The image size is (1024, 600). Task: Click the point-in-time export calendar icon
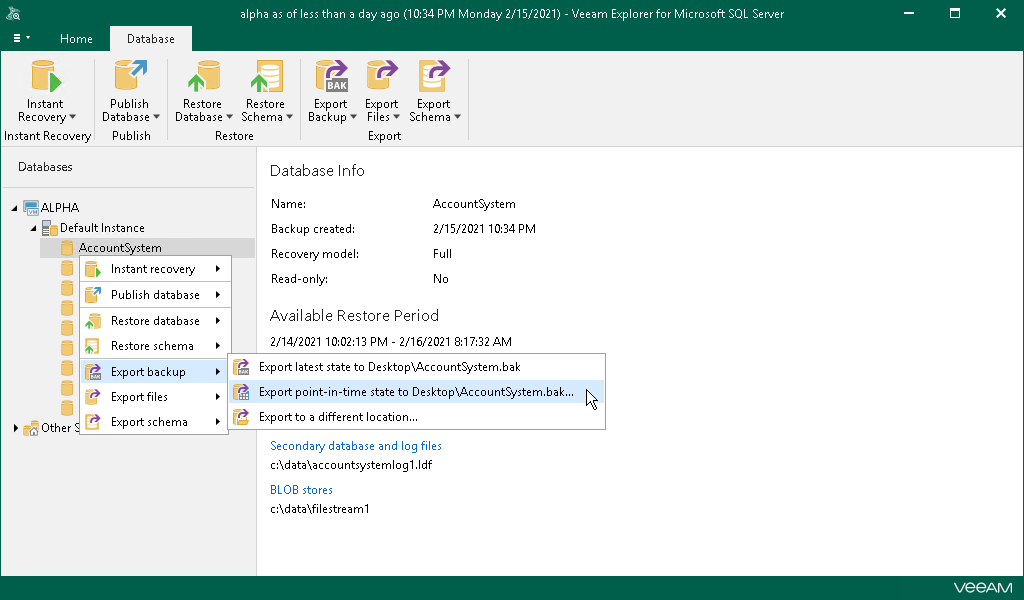(242, 392)
